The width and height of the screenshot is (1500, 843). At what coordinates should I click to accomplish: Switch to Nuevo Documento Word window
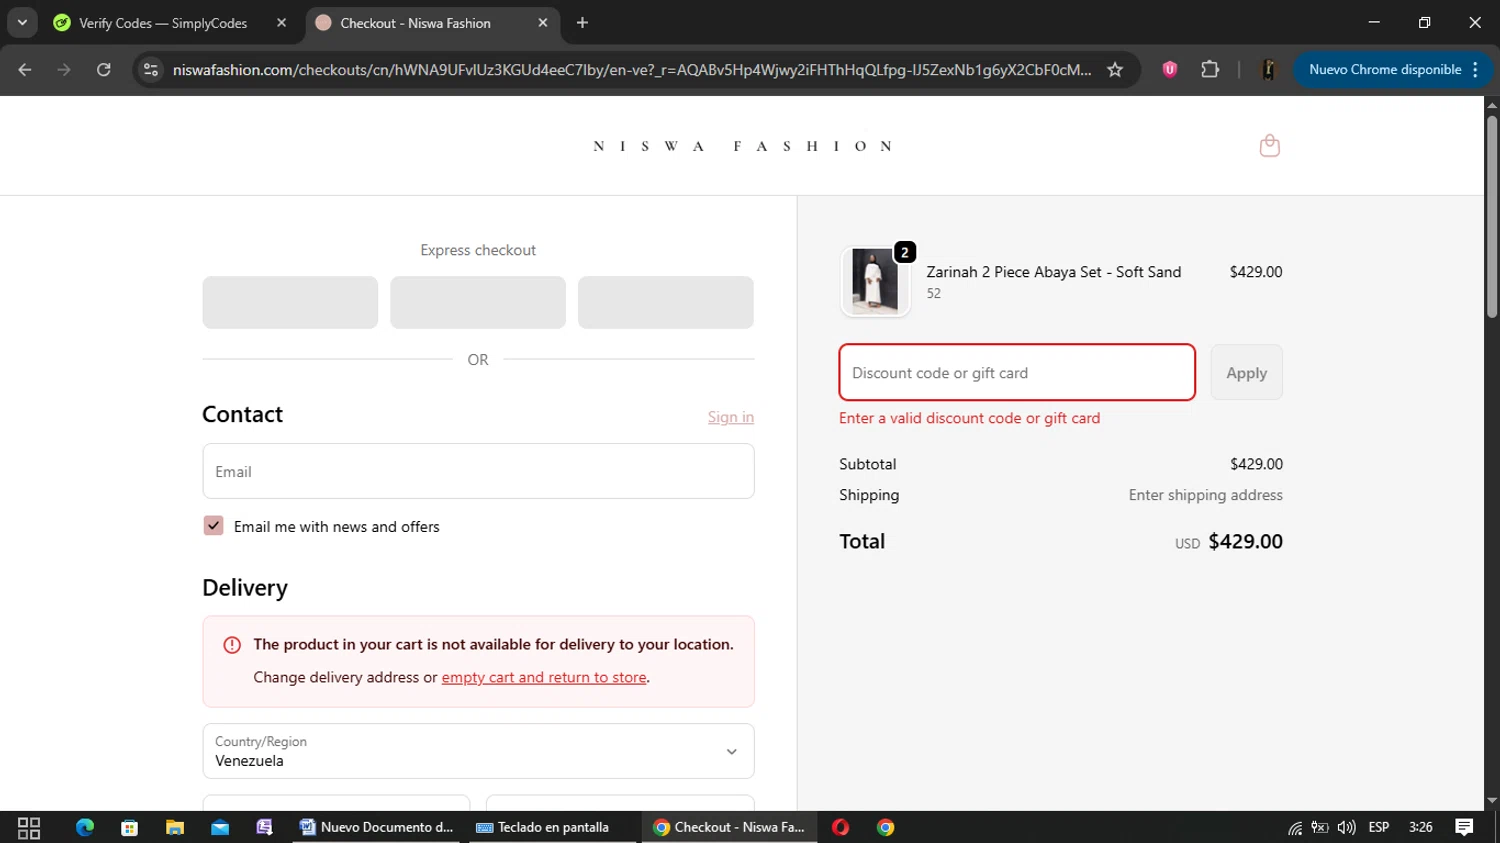tap(377, 827)
